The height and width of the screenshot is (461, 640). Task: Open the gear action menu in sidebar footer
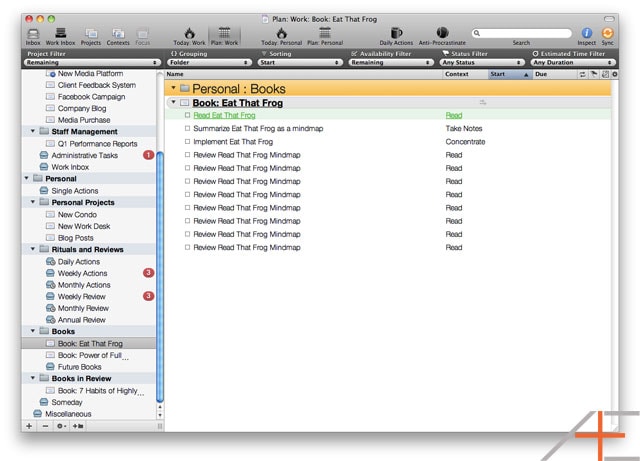61,426
